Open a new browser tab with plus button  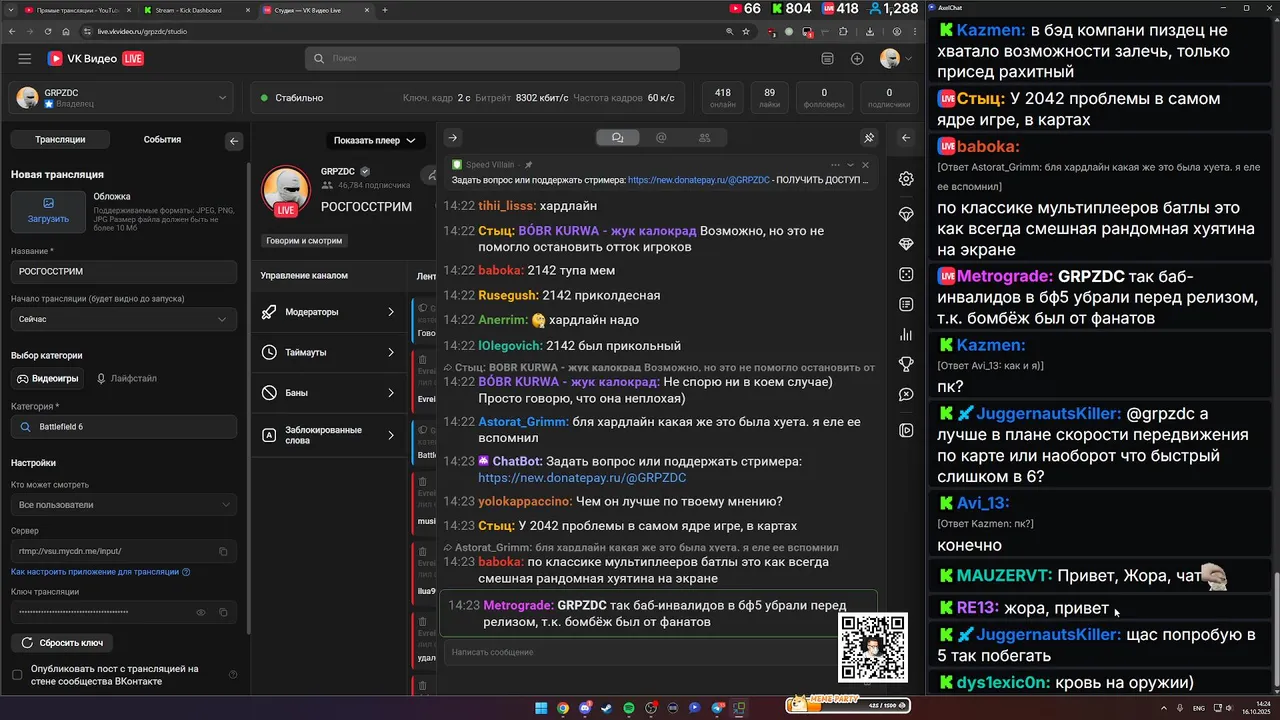pyautogui.click(x=385, y=10)
